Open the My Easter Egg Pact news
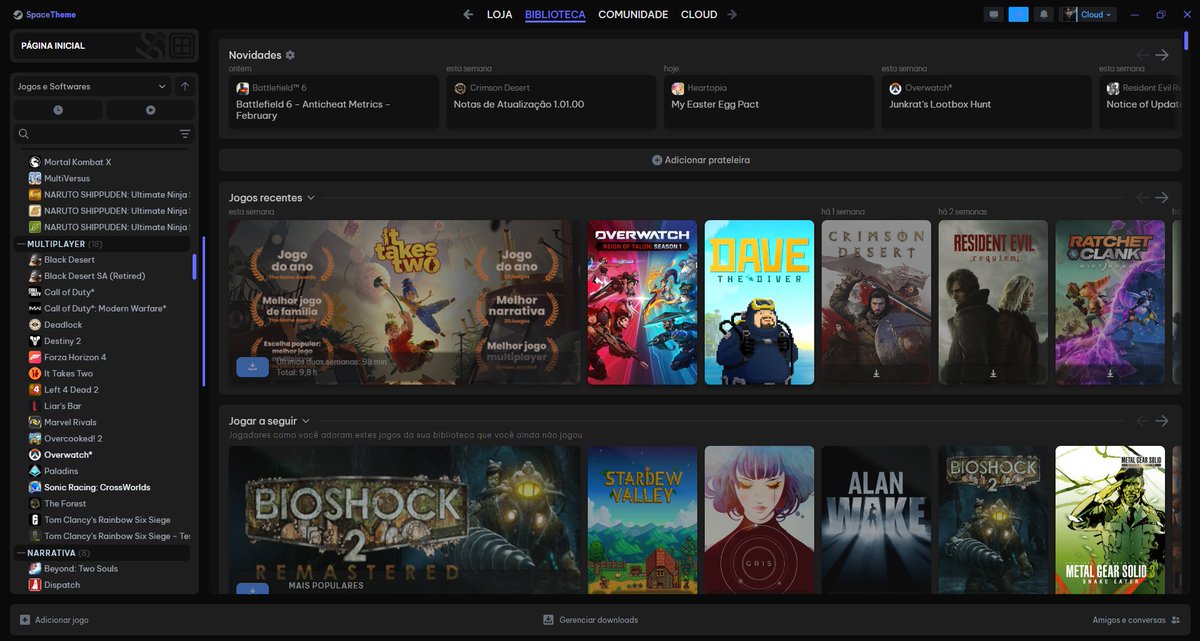Image resolution: width=1200 pixels, height=641 pixels. [769, 103]
